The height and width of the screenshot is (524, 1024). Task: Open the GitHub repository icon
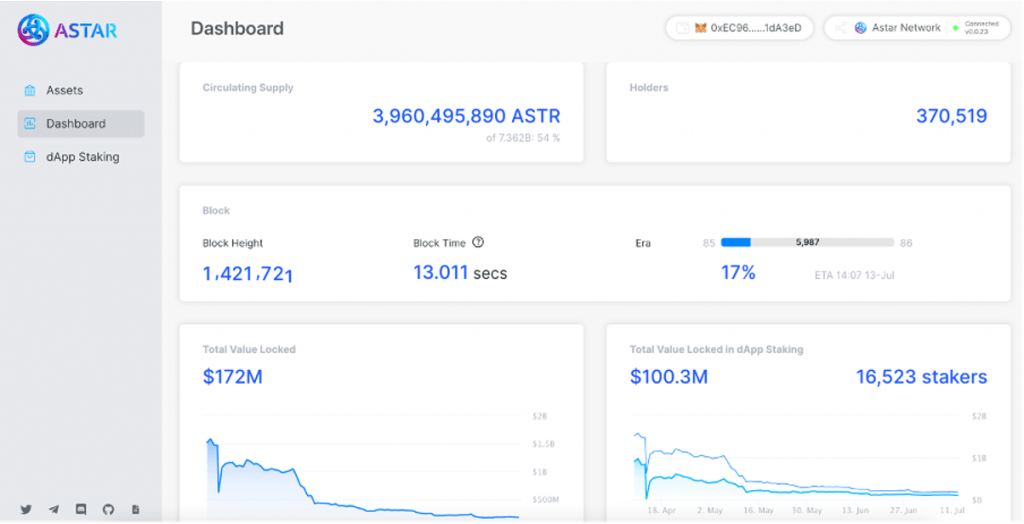pyautogui.click(x=108, y=509)
